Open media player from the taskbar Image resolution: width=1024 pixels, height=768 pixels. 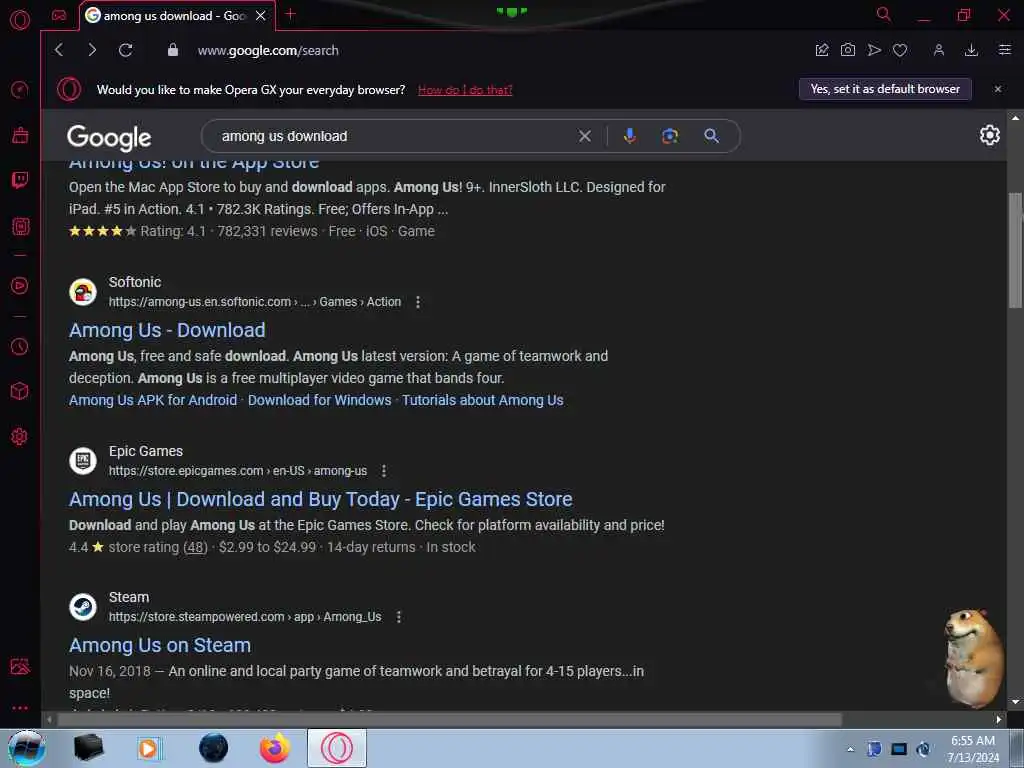[x=150, y=748]
